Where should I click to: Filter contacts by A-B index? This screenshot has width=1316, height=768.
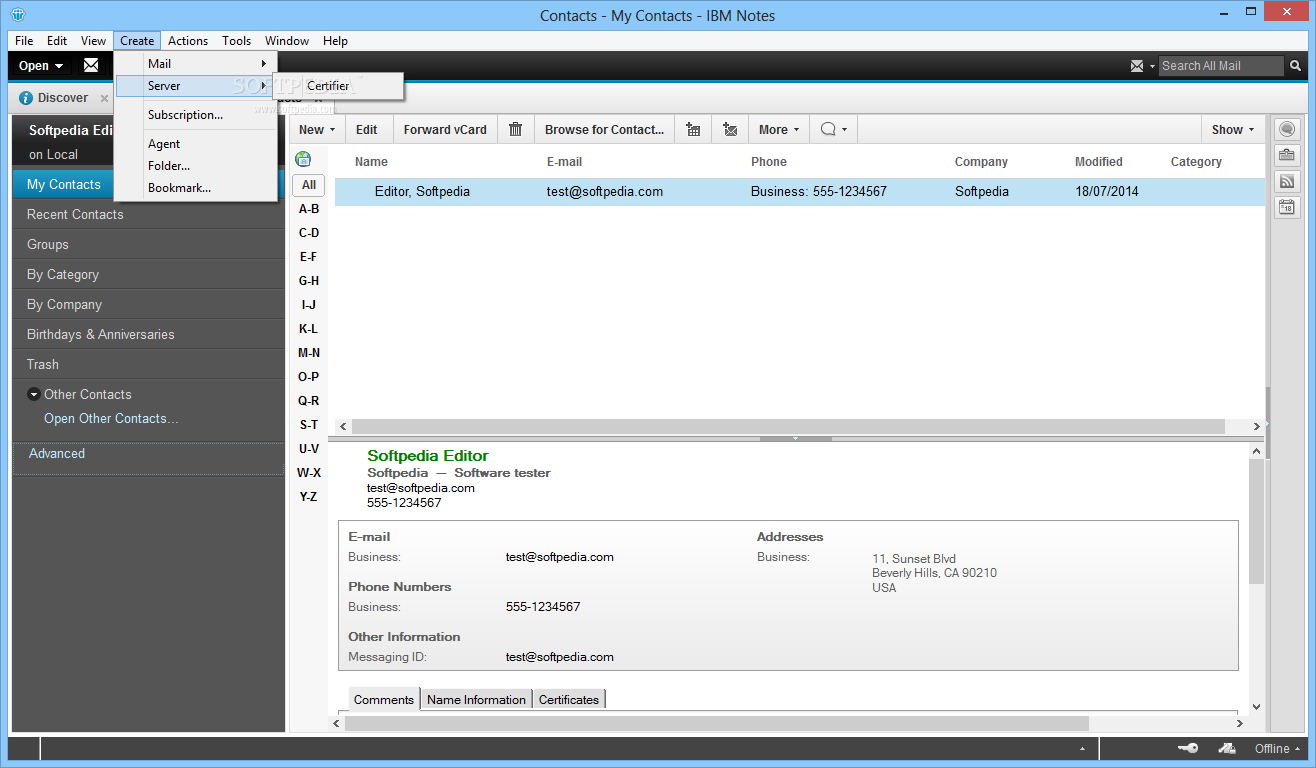(x=309, y=209)
